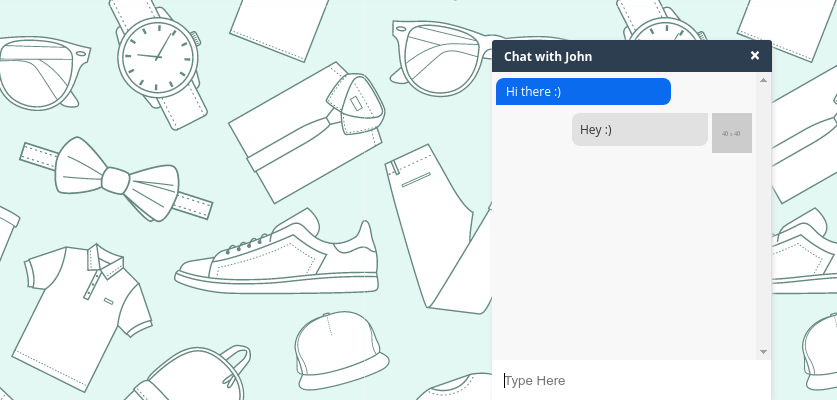Focus the 'Type Here' message input

(631, 380)
